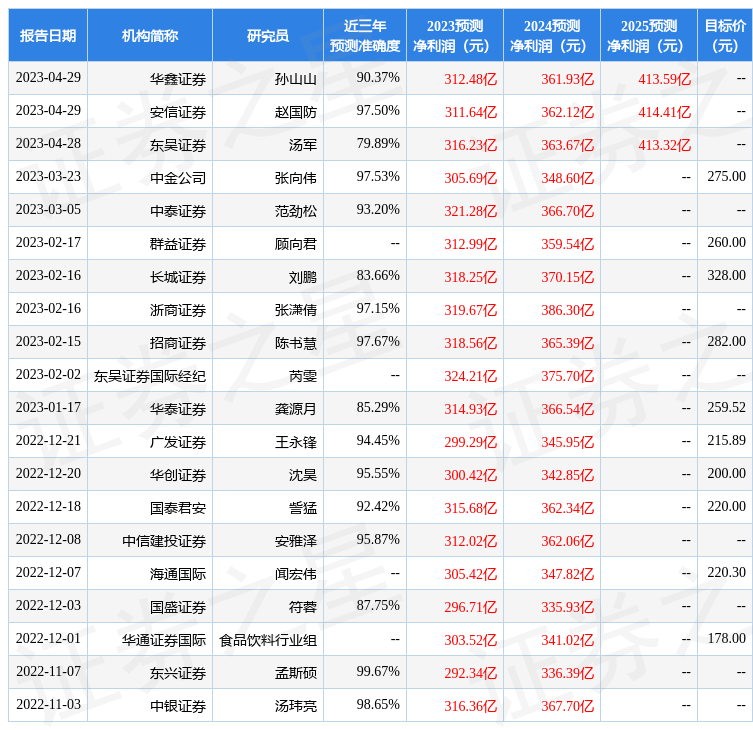Click analyst name 张向伟

(x=295, y=178)
